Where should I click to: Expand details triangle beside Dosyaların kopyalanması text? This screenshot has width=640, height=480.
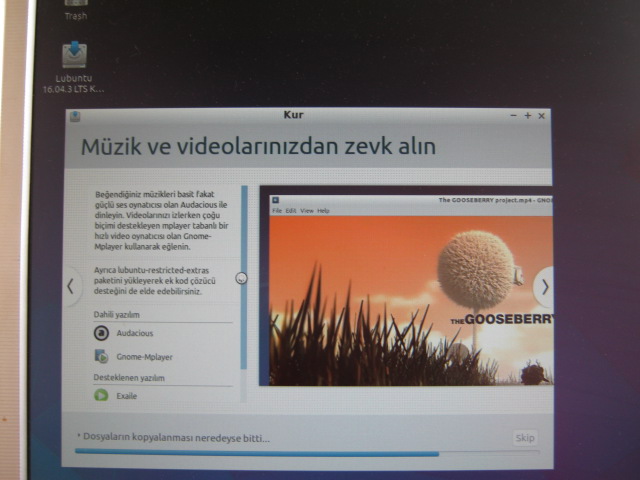(x=78, y=436)
